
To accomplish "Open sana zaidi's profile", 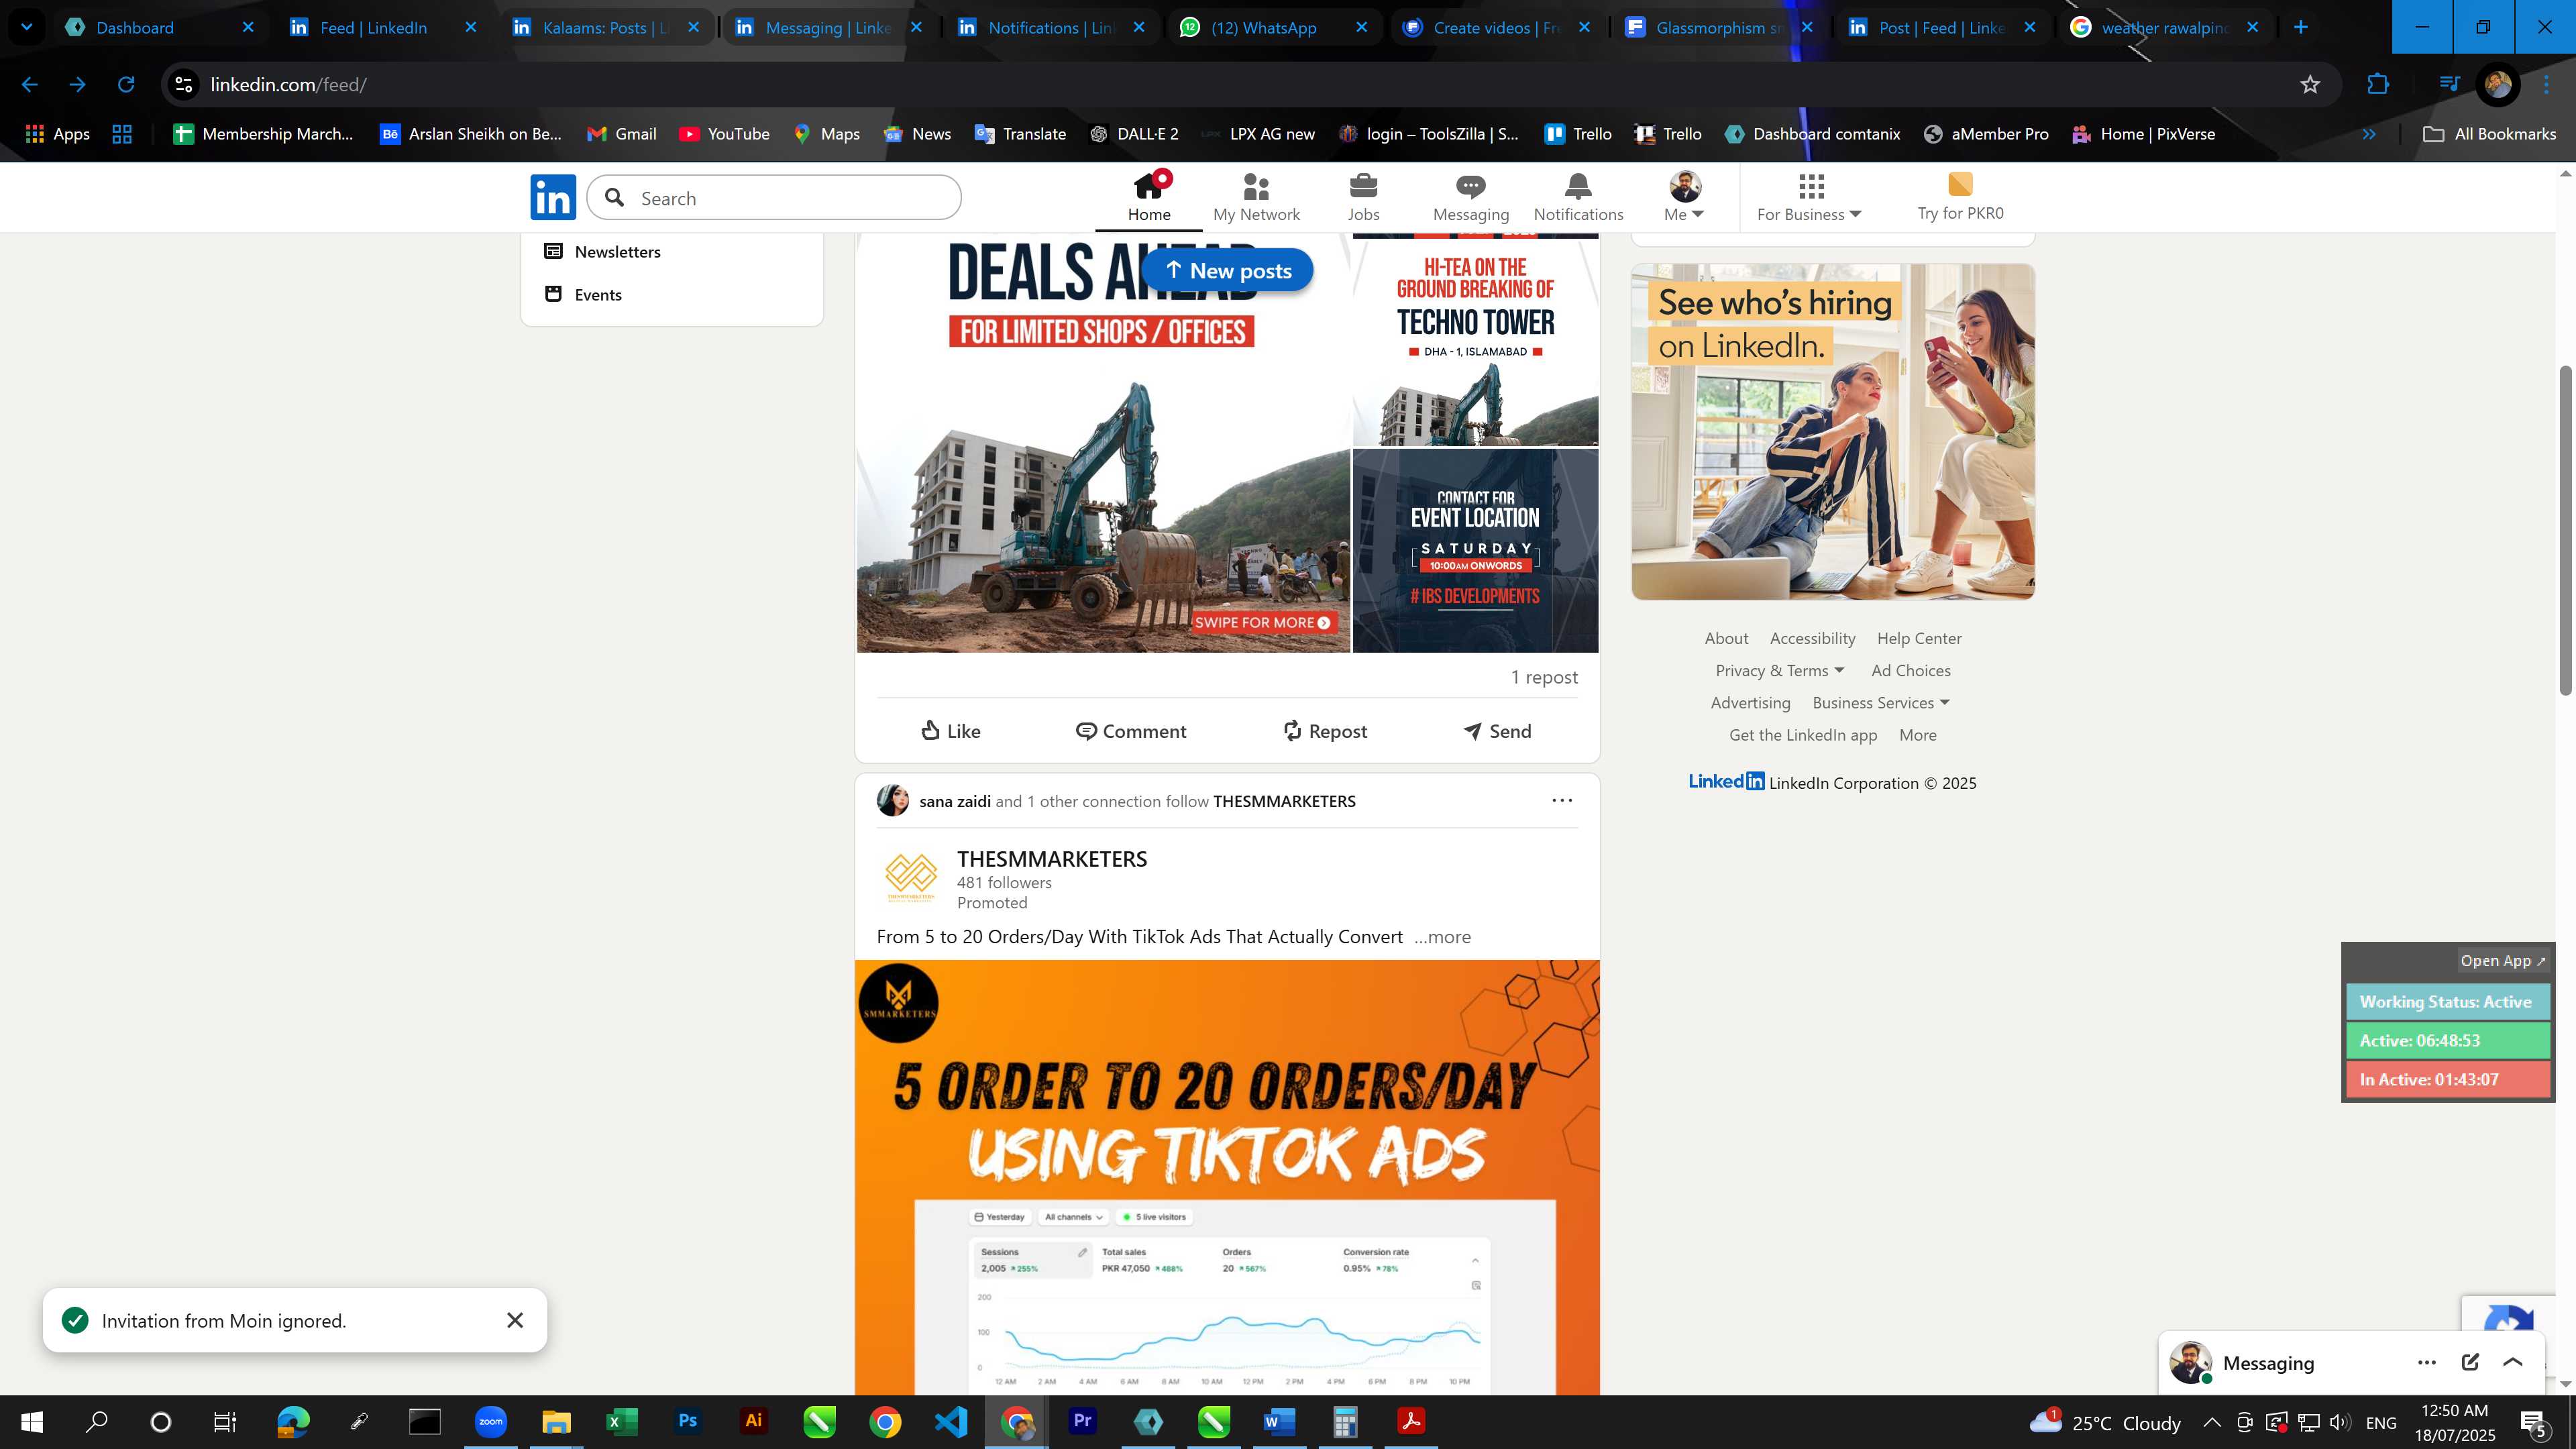I will coord(955,801).
